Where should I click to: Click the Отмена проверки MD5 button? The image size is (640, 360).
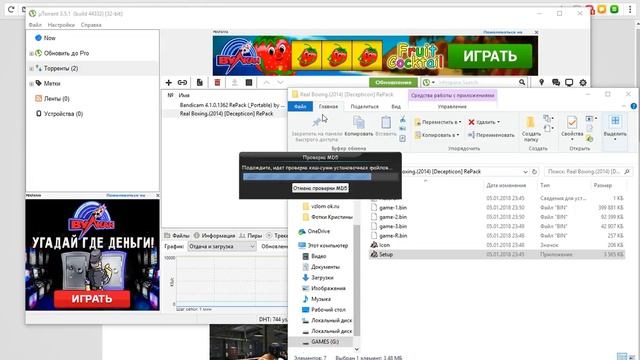[x=320, y=188]
